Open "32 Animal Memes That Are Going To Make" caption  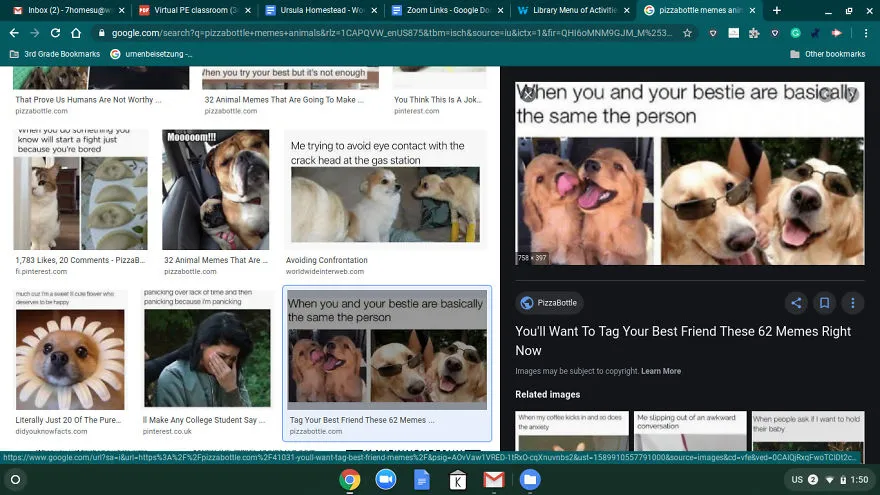point(284,100)
